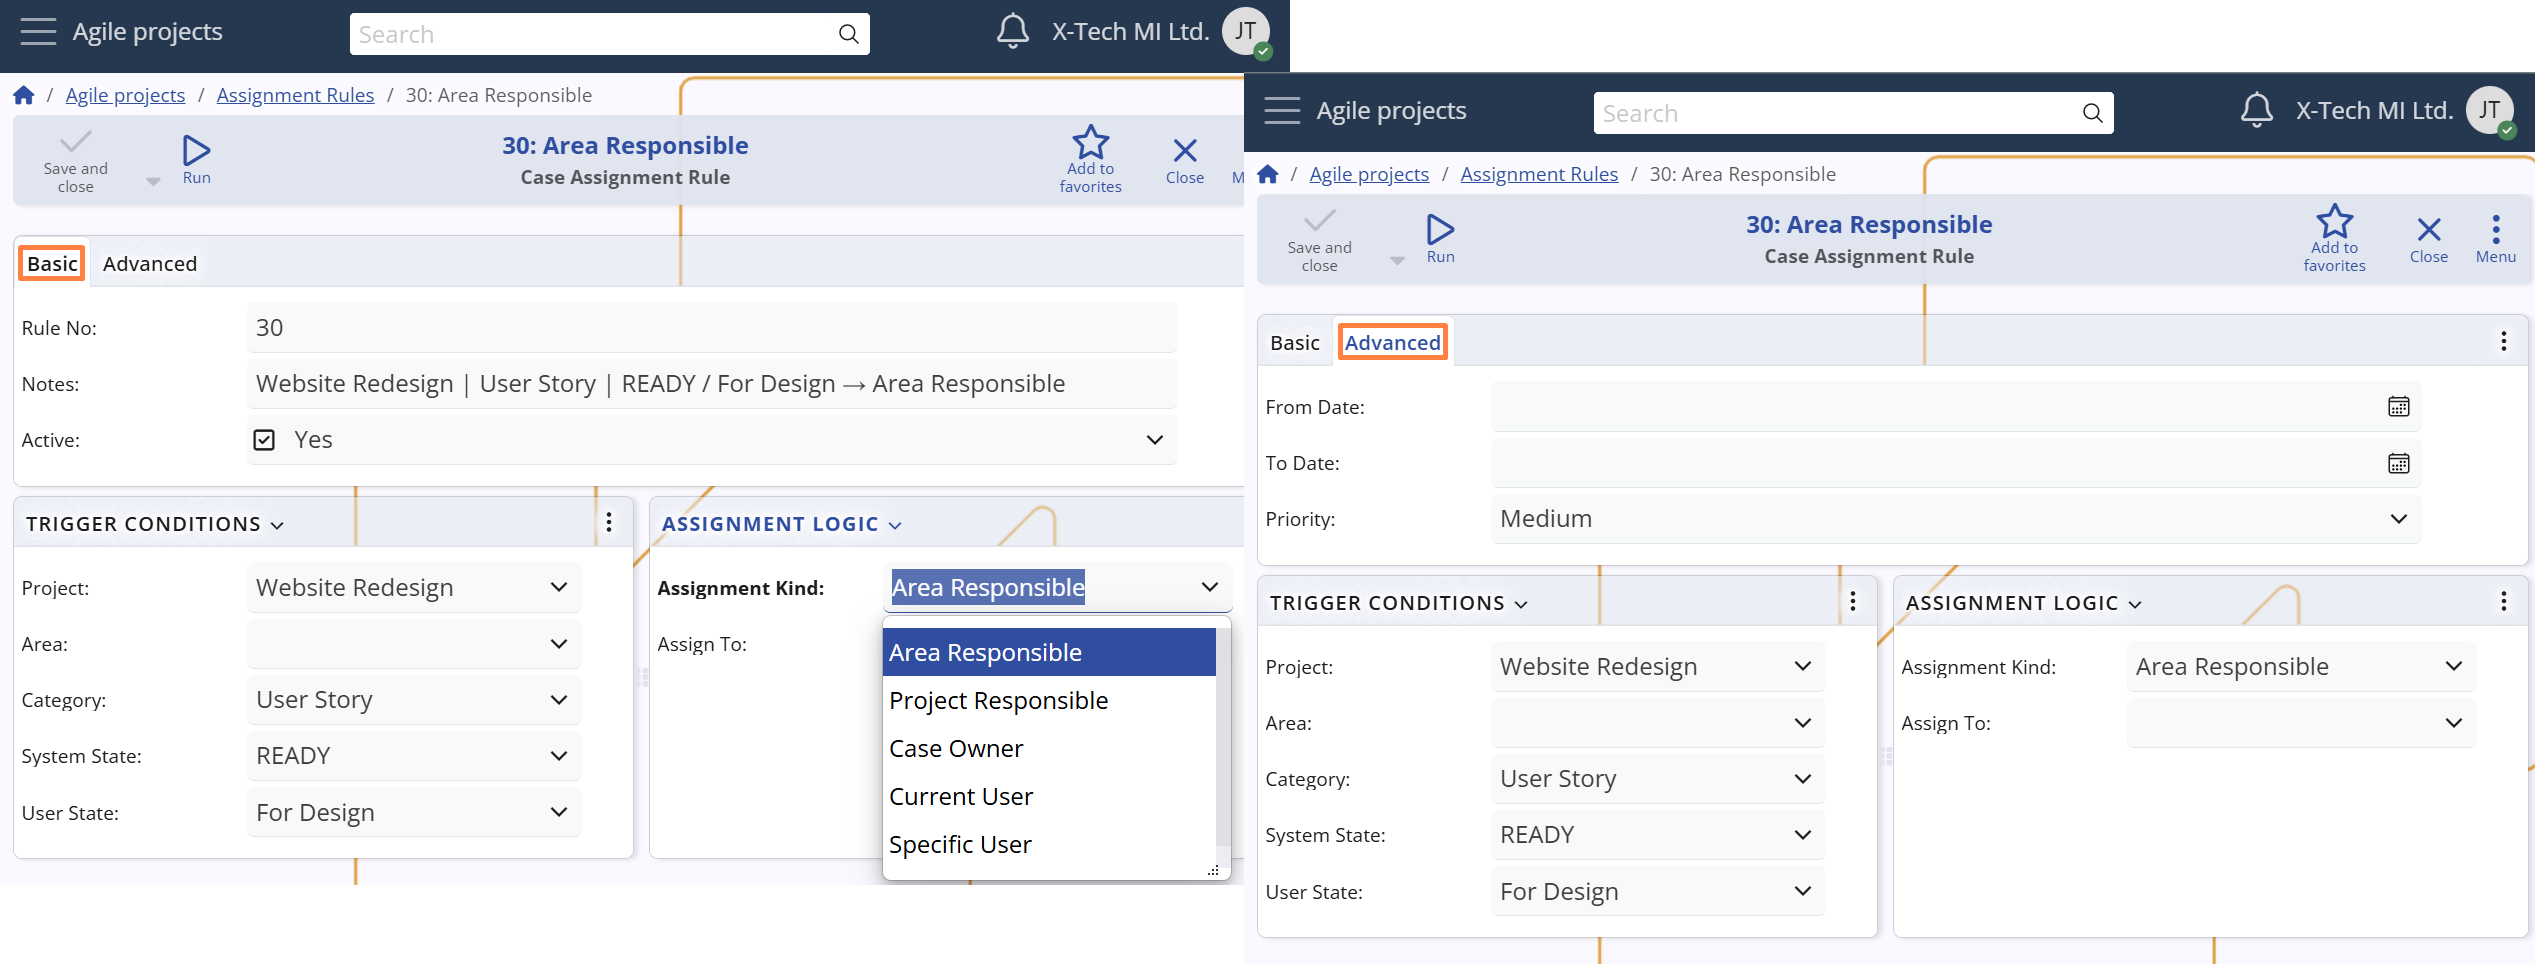Switch to the orange-highlighted Advanced tab
The height and width of the screenshot is (964, 2535).
[1392, 343]
